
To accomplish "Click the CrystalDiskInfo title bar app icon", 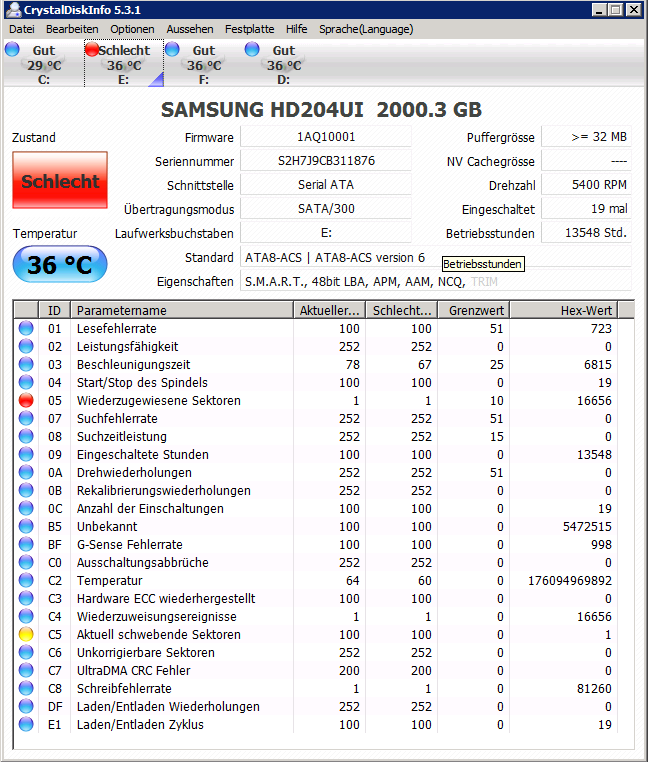I will tap(14, 10).
